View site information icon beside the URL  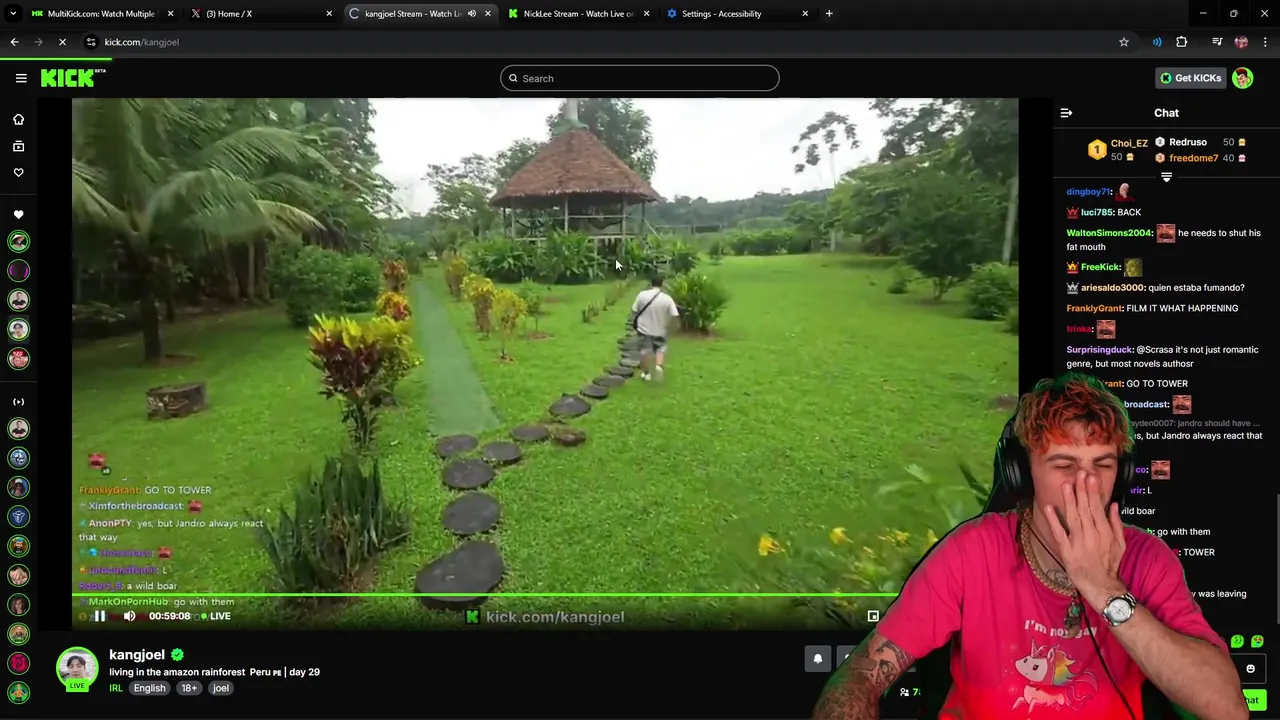click(91, 42)
